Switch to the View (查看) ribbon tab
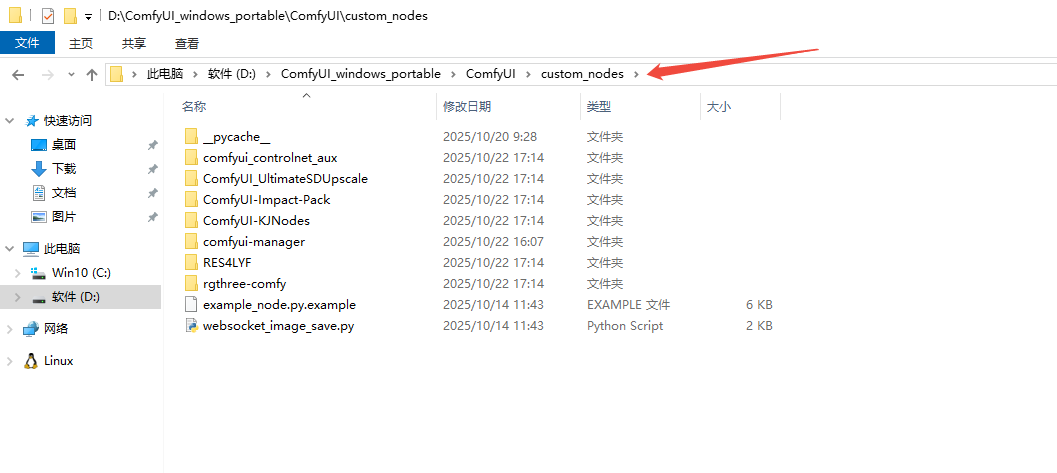This screenshot has width=1057, height=473. coord(187,43)
